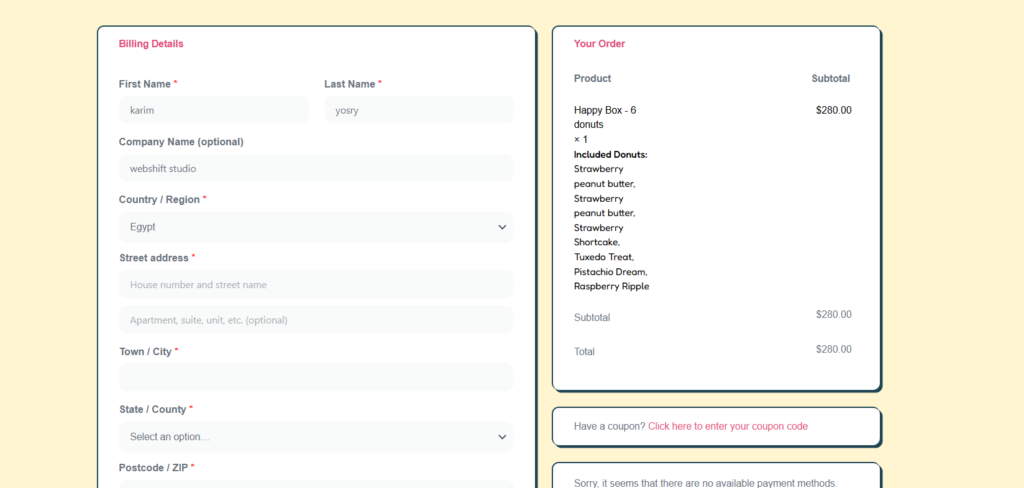1024x488 pixels.
Task: Click the Your Order heading
Action: 599,44
